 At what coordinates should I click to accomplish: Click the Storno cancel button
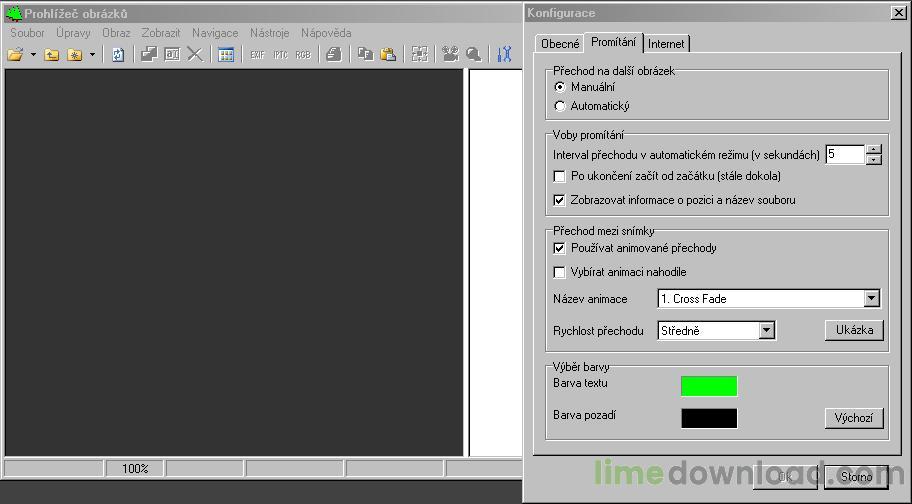[856, 477]
